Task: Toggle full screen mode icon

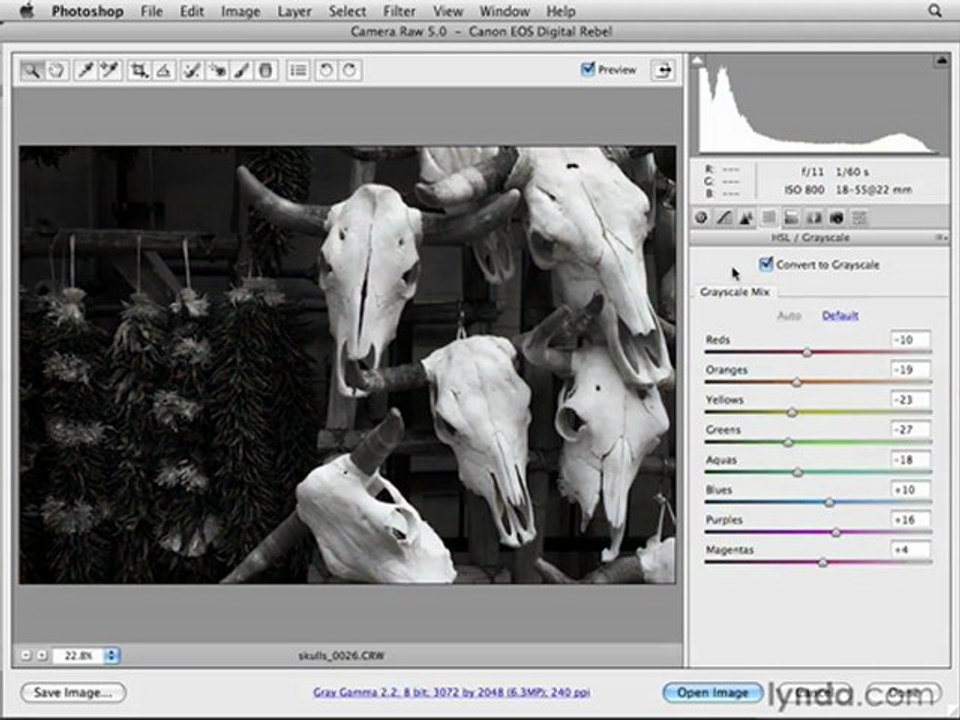Action: click(x=663, y=70)
